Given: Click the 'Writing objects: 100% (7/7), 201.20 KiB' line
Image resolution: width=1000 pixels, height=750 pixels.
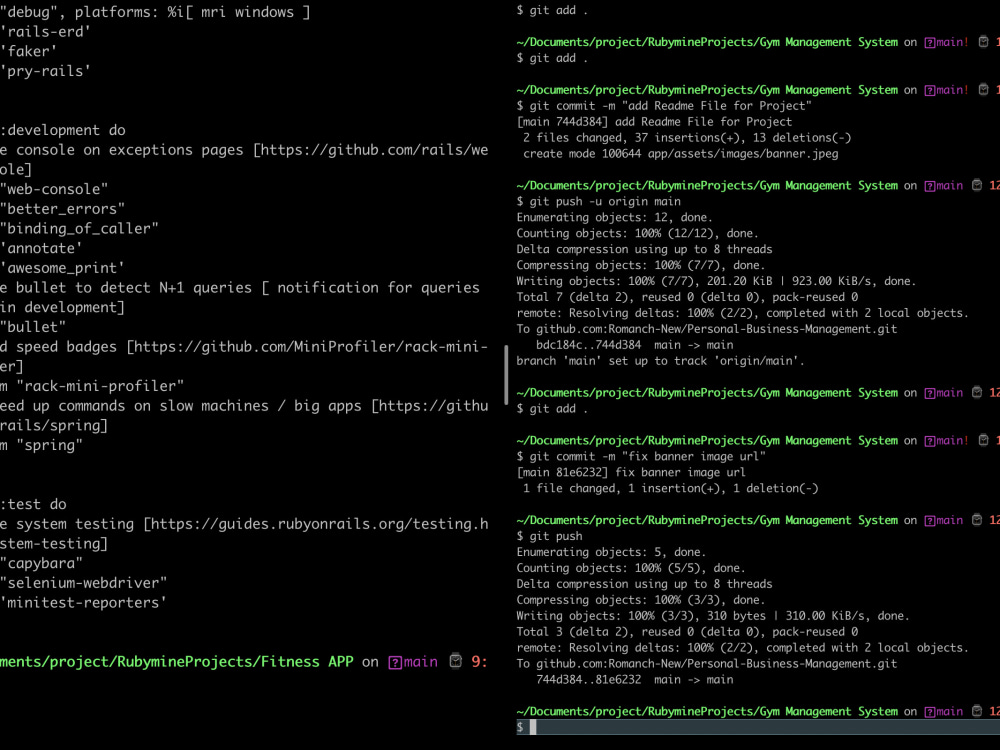Looking at the screenshot, I should pos(716,281).
